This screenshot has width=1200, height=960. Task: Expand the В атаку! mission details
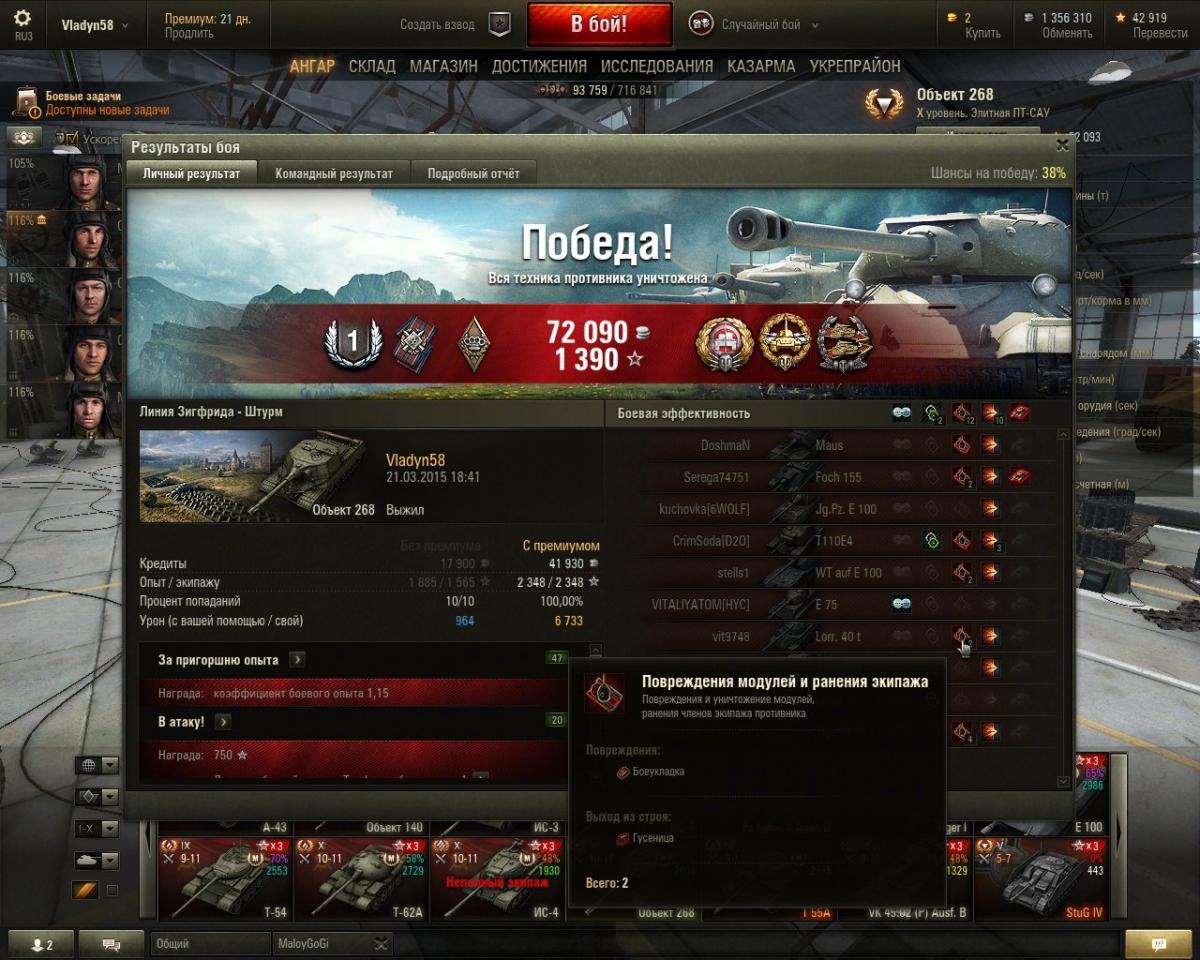223,721
